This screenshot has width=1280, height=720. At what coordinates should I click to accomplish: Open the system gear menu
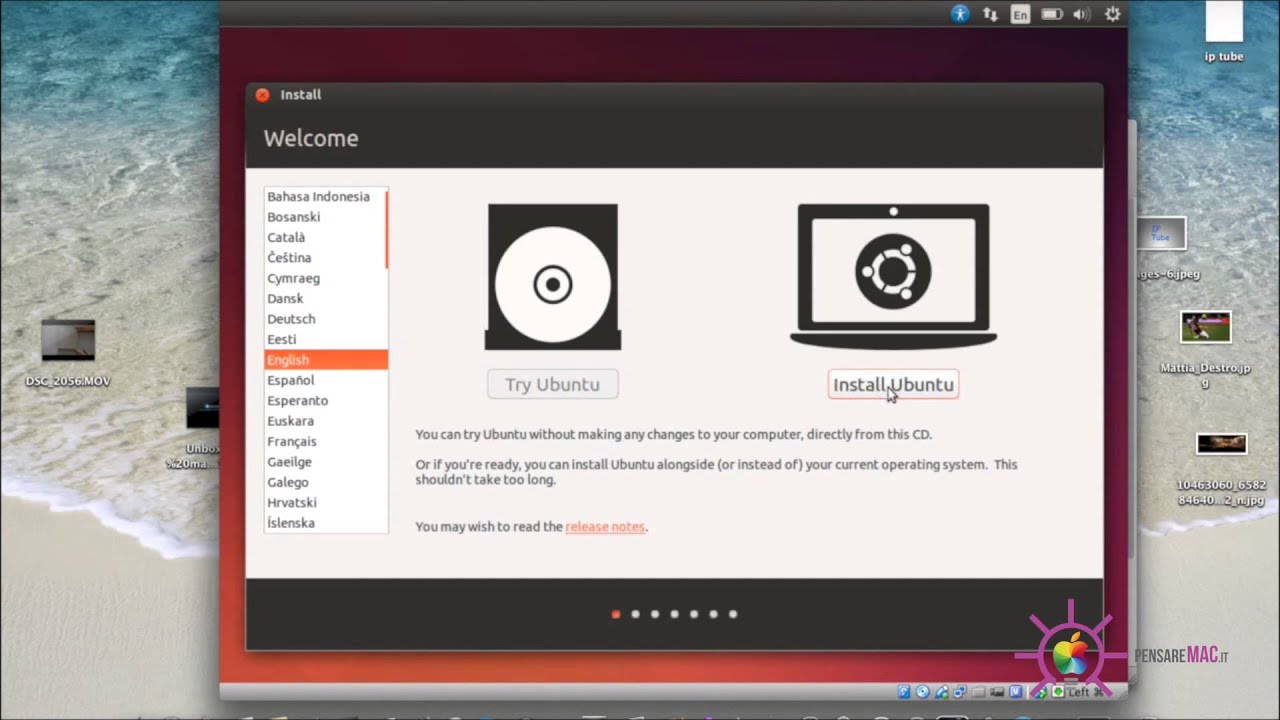[1112, 14]
